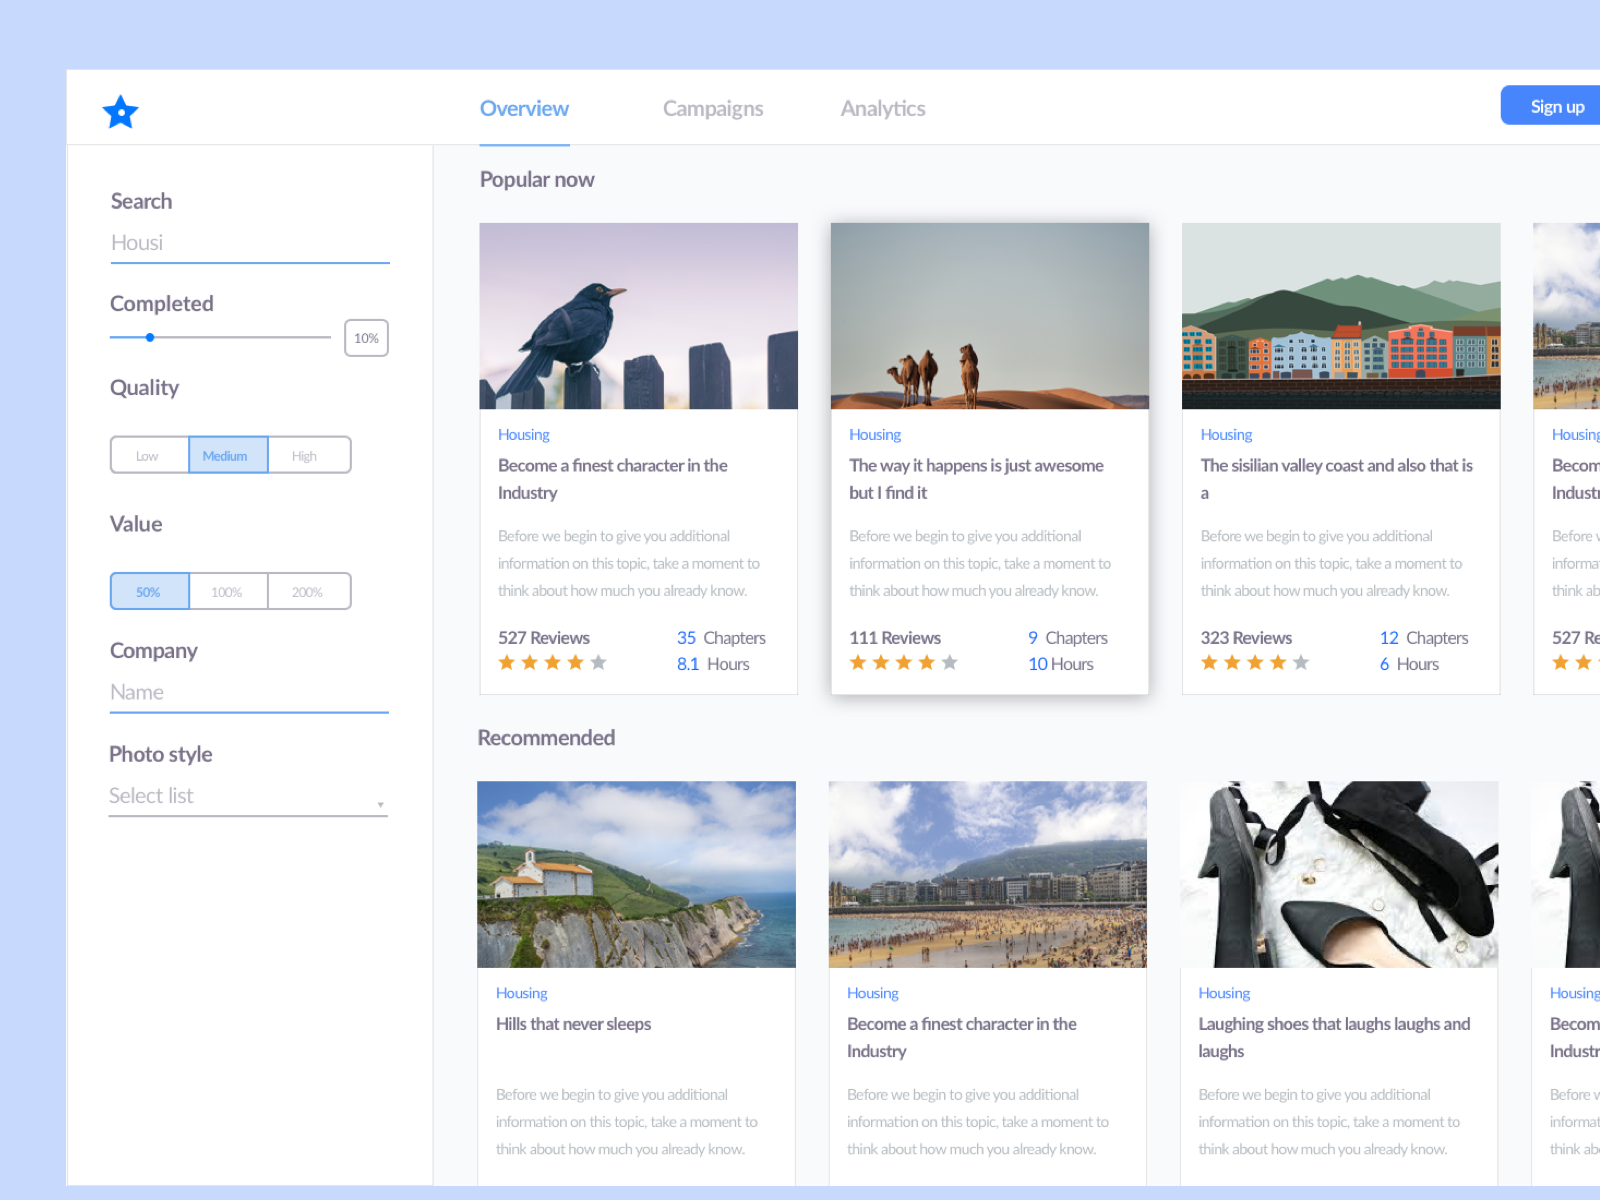This screenshot has width=1600, height=1200.
Task: Select the Medium quality option
Action: coord(228,455)
